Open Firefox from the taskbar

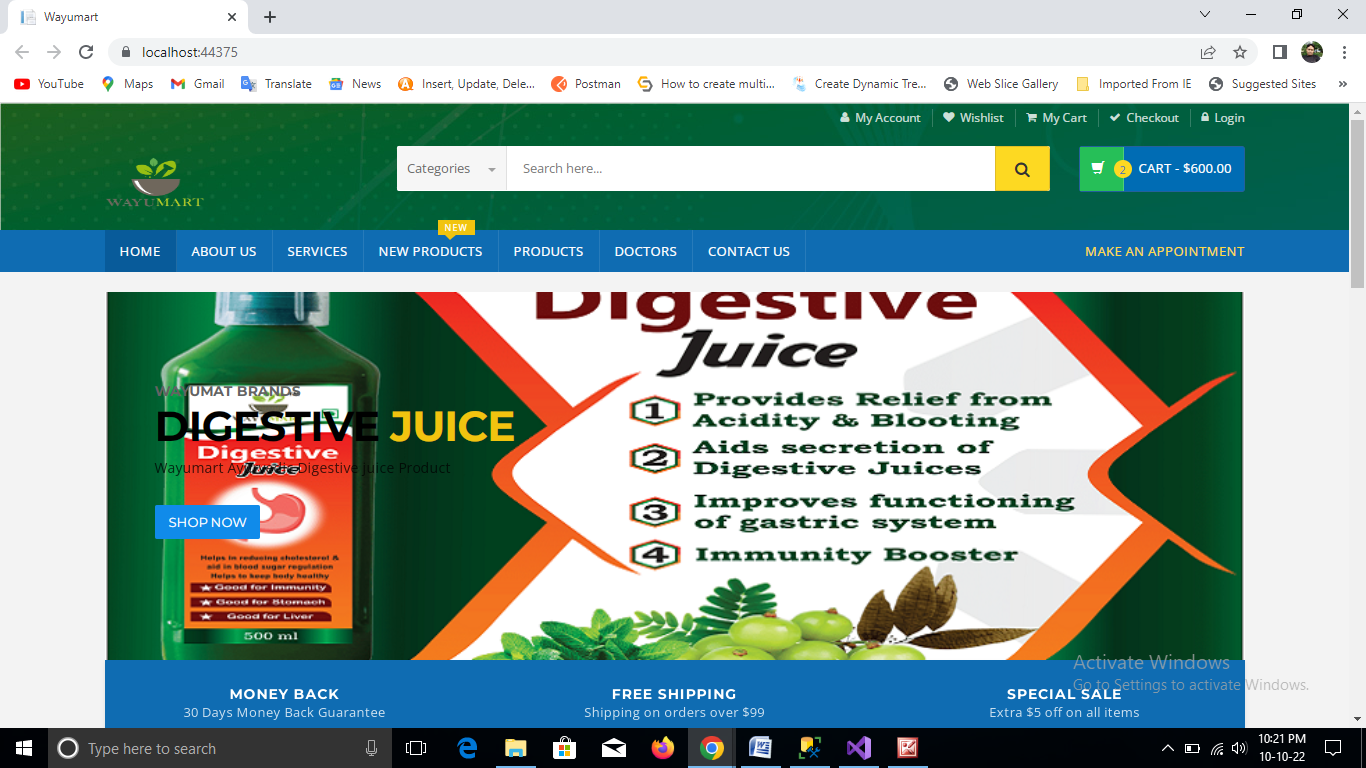tap(662, 748)
